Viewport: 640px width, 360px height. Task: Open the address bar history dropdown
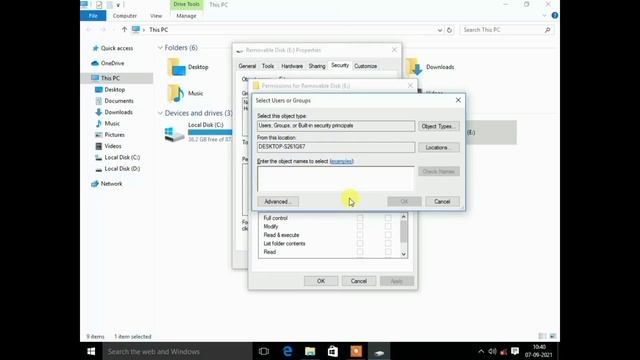coord(440,30)
